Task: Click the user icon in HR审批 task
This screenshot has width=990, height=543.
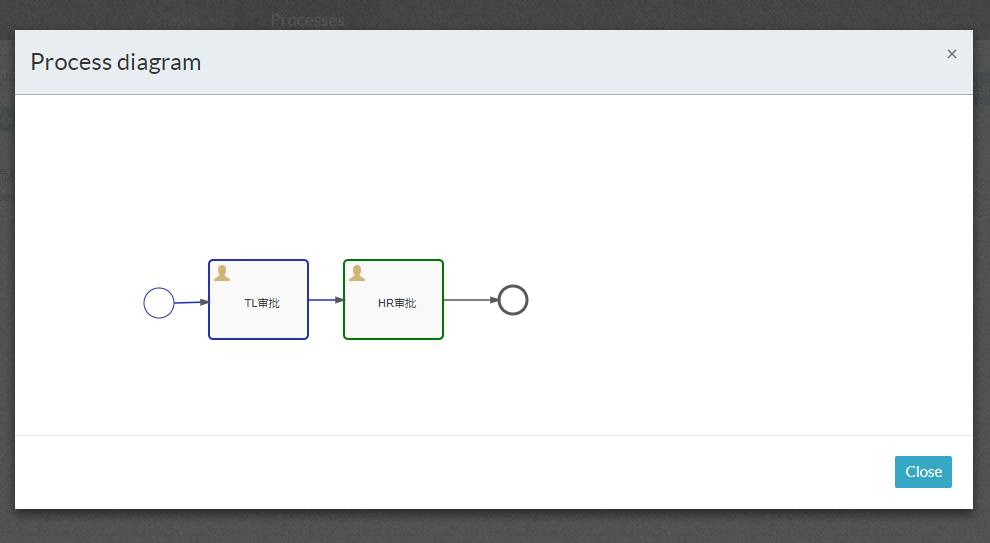Action: [x=357, y=273]
